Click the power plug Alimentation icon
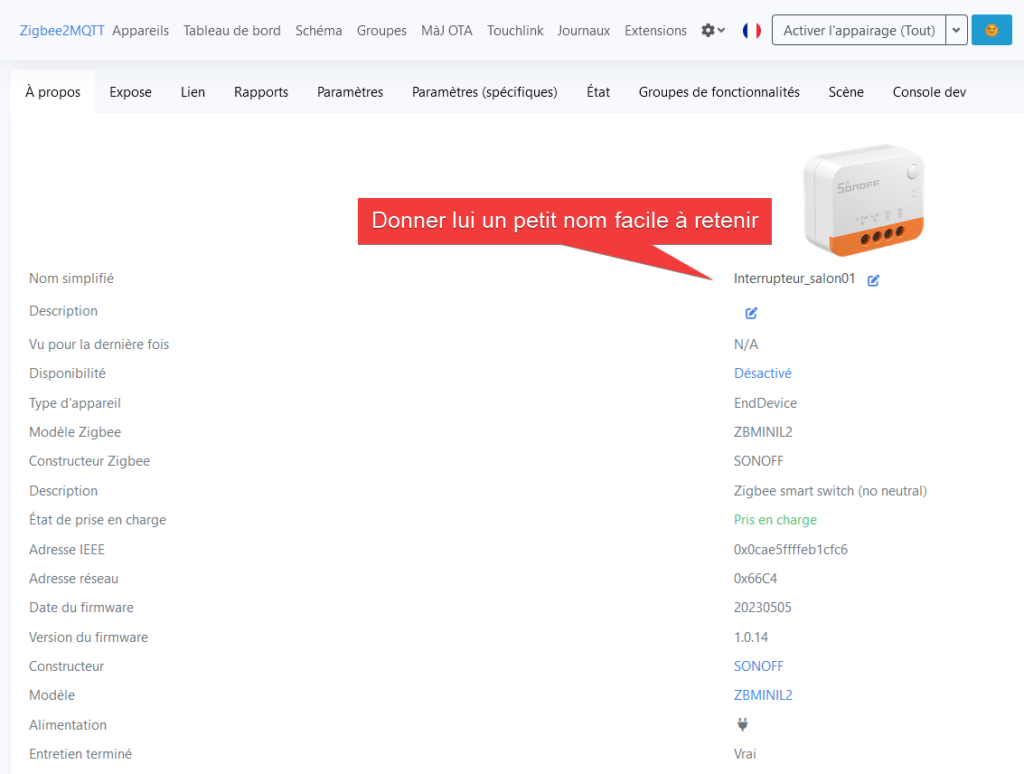This screenshot has width=1024, height=774. click(x=743, y=724)
